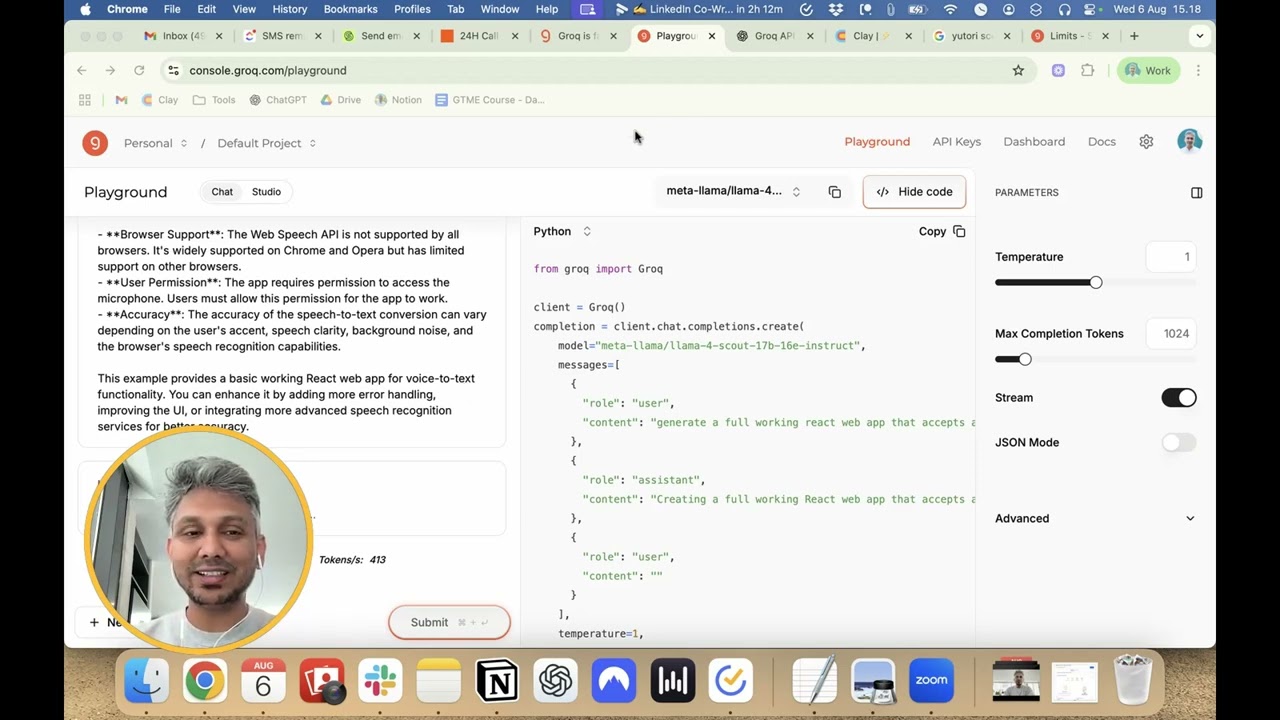Screen dimensions: 1280x720
Task: Open Photo Booth in the Dock
Action: point(321,681)
